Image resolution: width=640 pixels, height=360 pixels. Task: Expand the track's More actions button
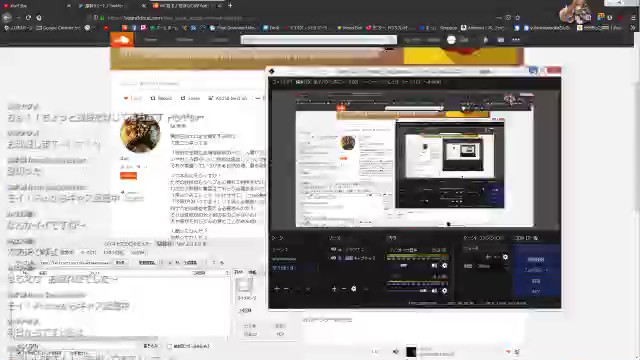[x=258, y=98]
